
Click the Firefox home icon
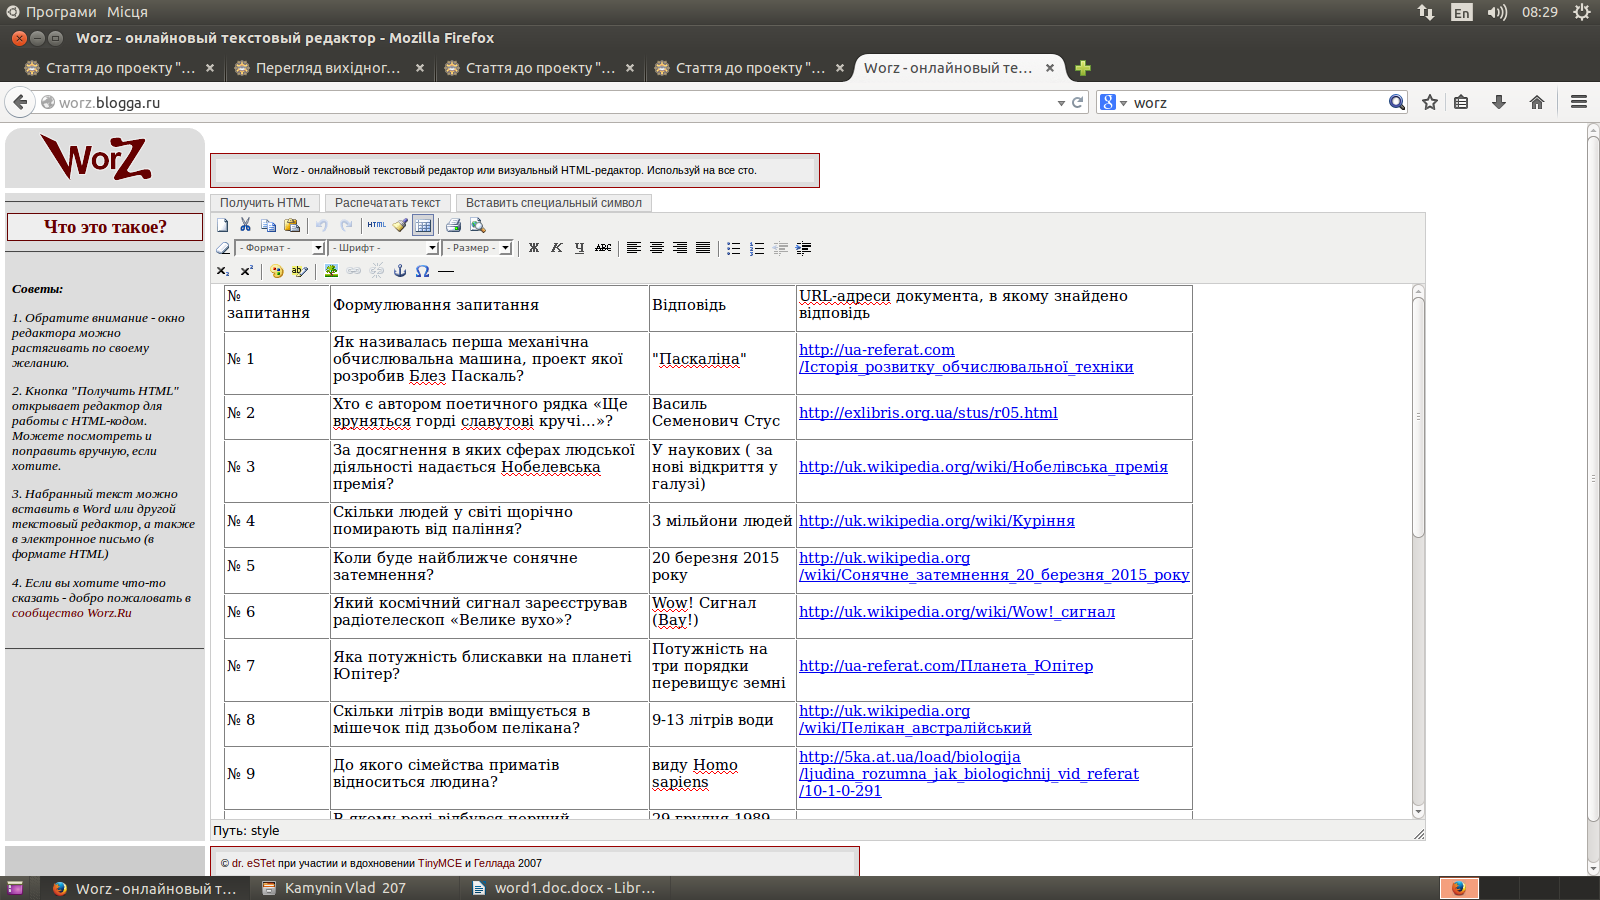tap(1537, 102)
